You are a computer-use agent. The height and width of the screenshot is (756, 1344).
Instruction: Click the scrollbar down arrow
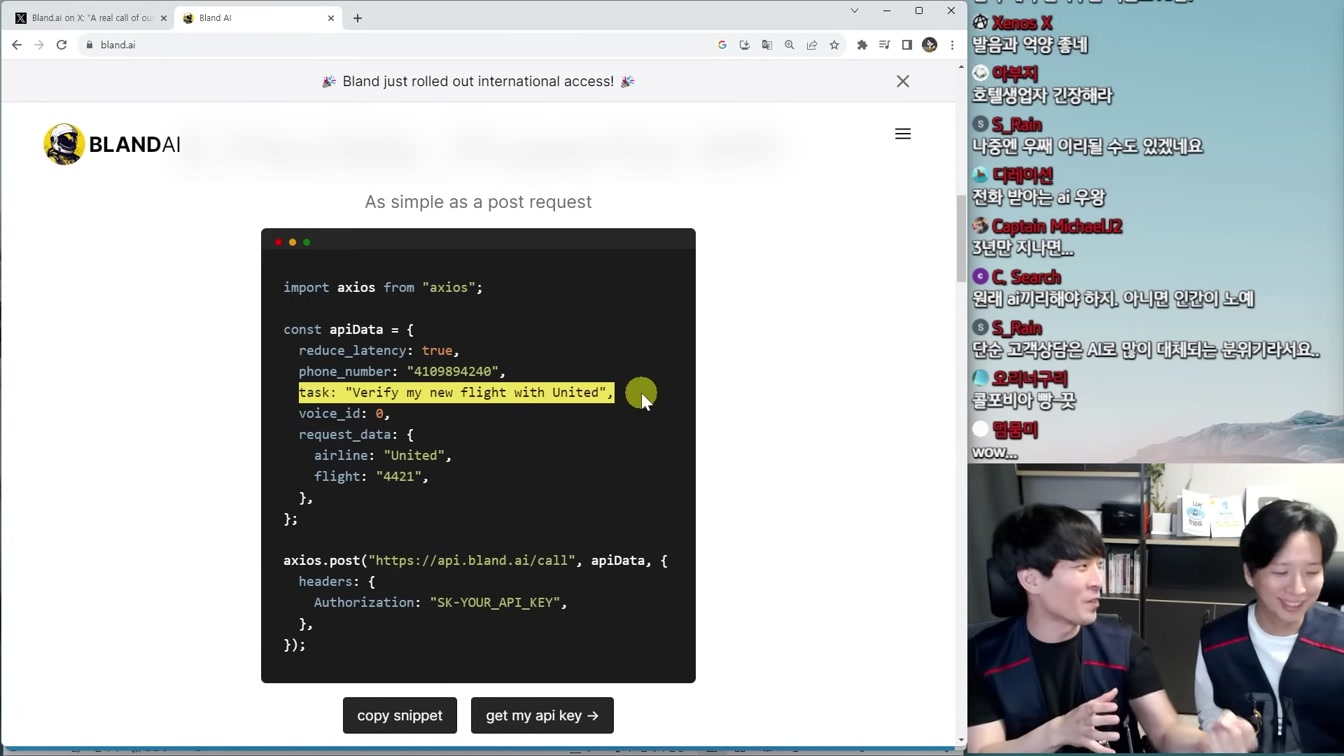(x=962, y=740)
